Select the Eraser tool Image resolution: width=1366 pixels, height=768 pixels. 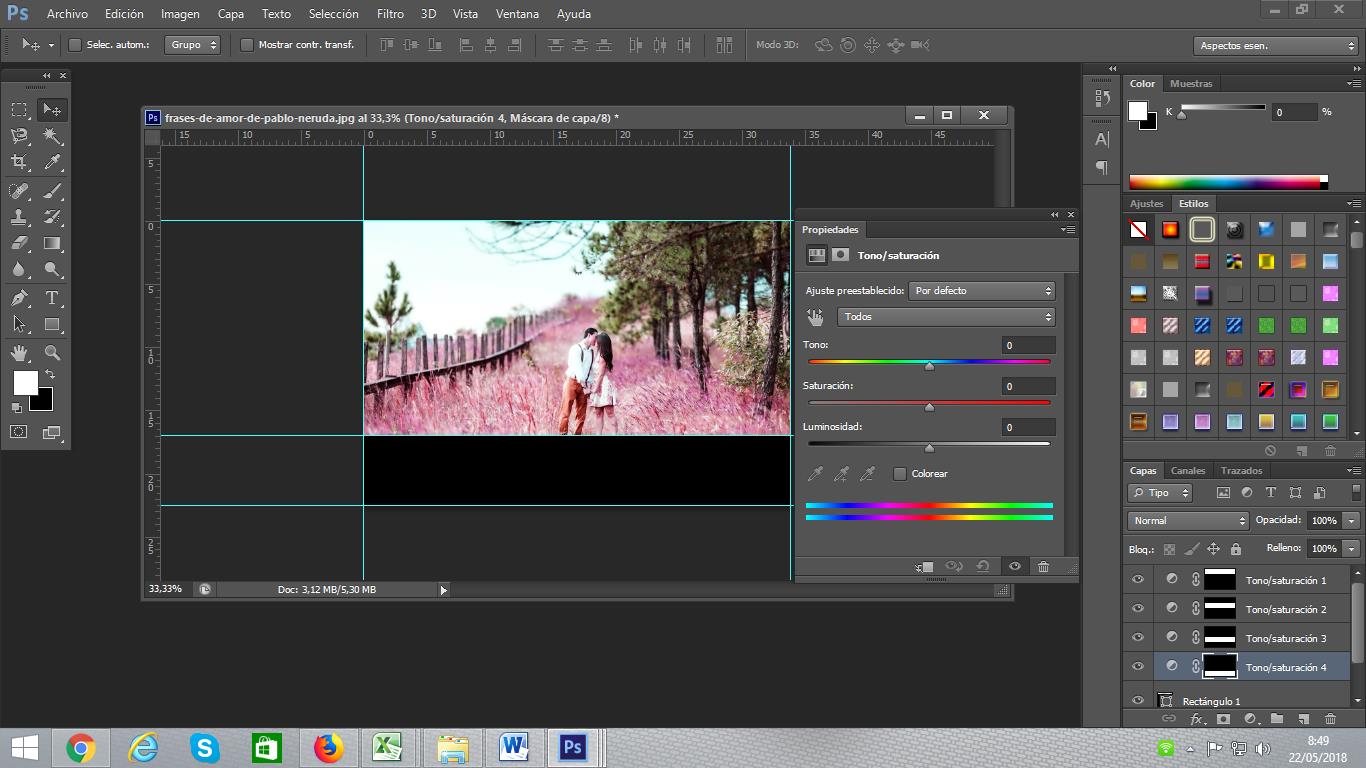[x=20, y=243]
